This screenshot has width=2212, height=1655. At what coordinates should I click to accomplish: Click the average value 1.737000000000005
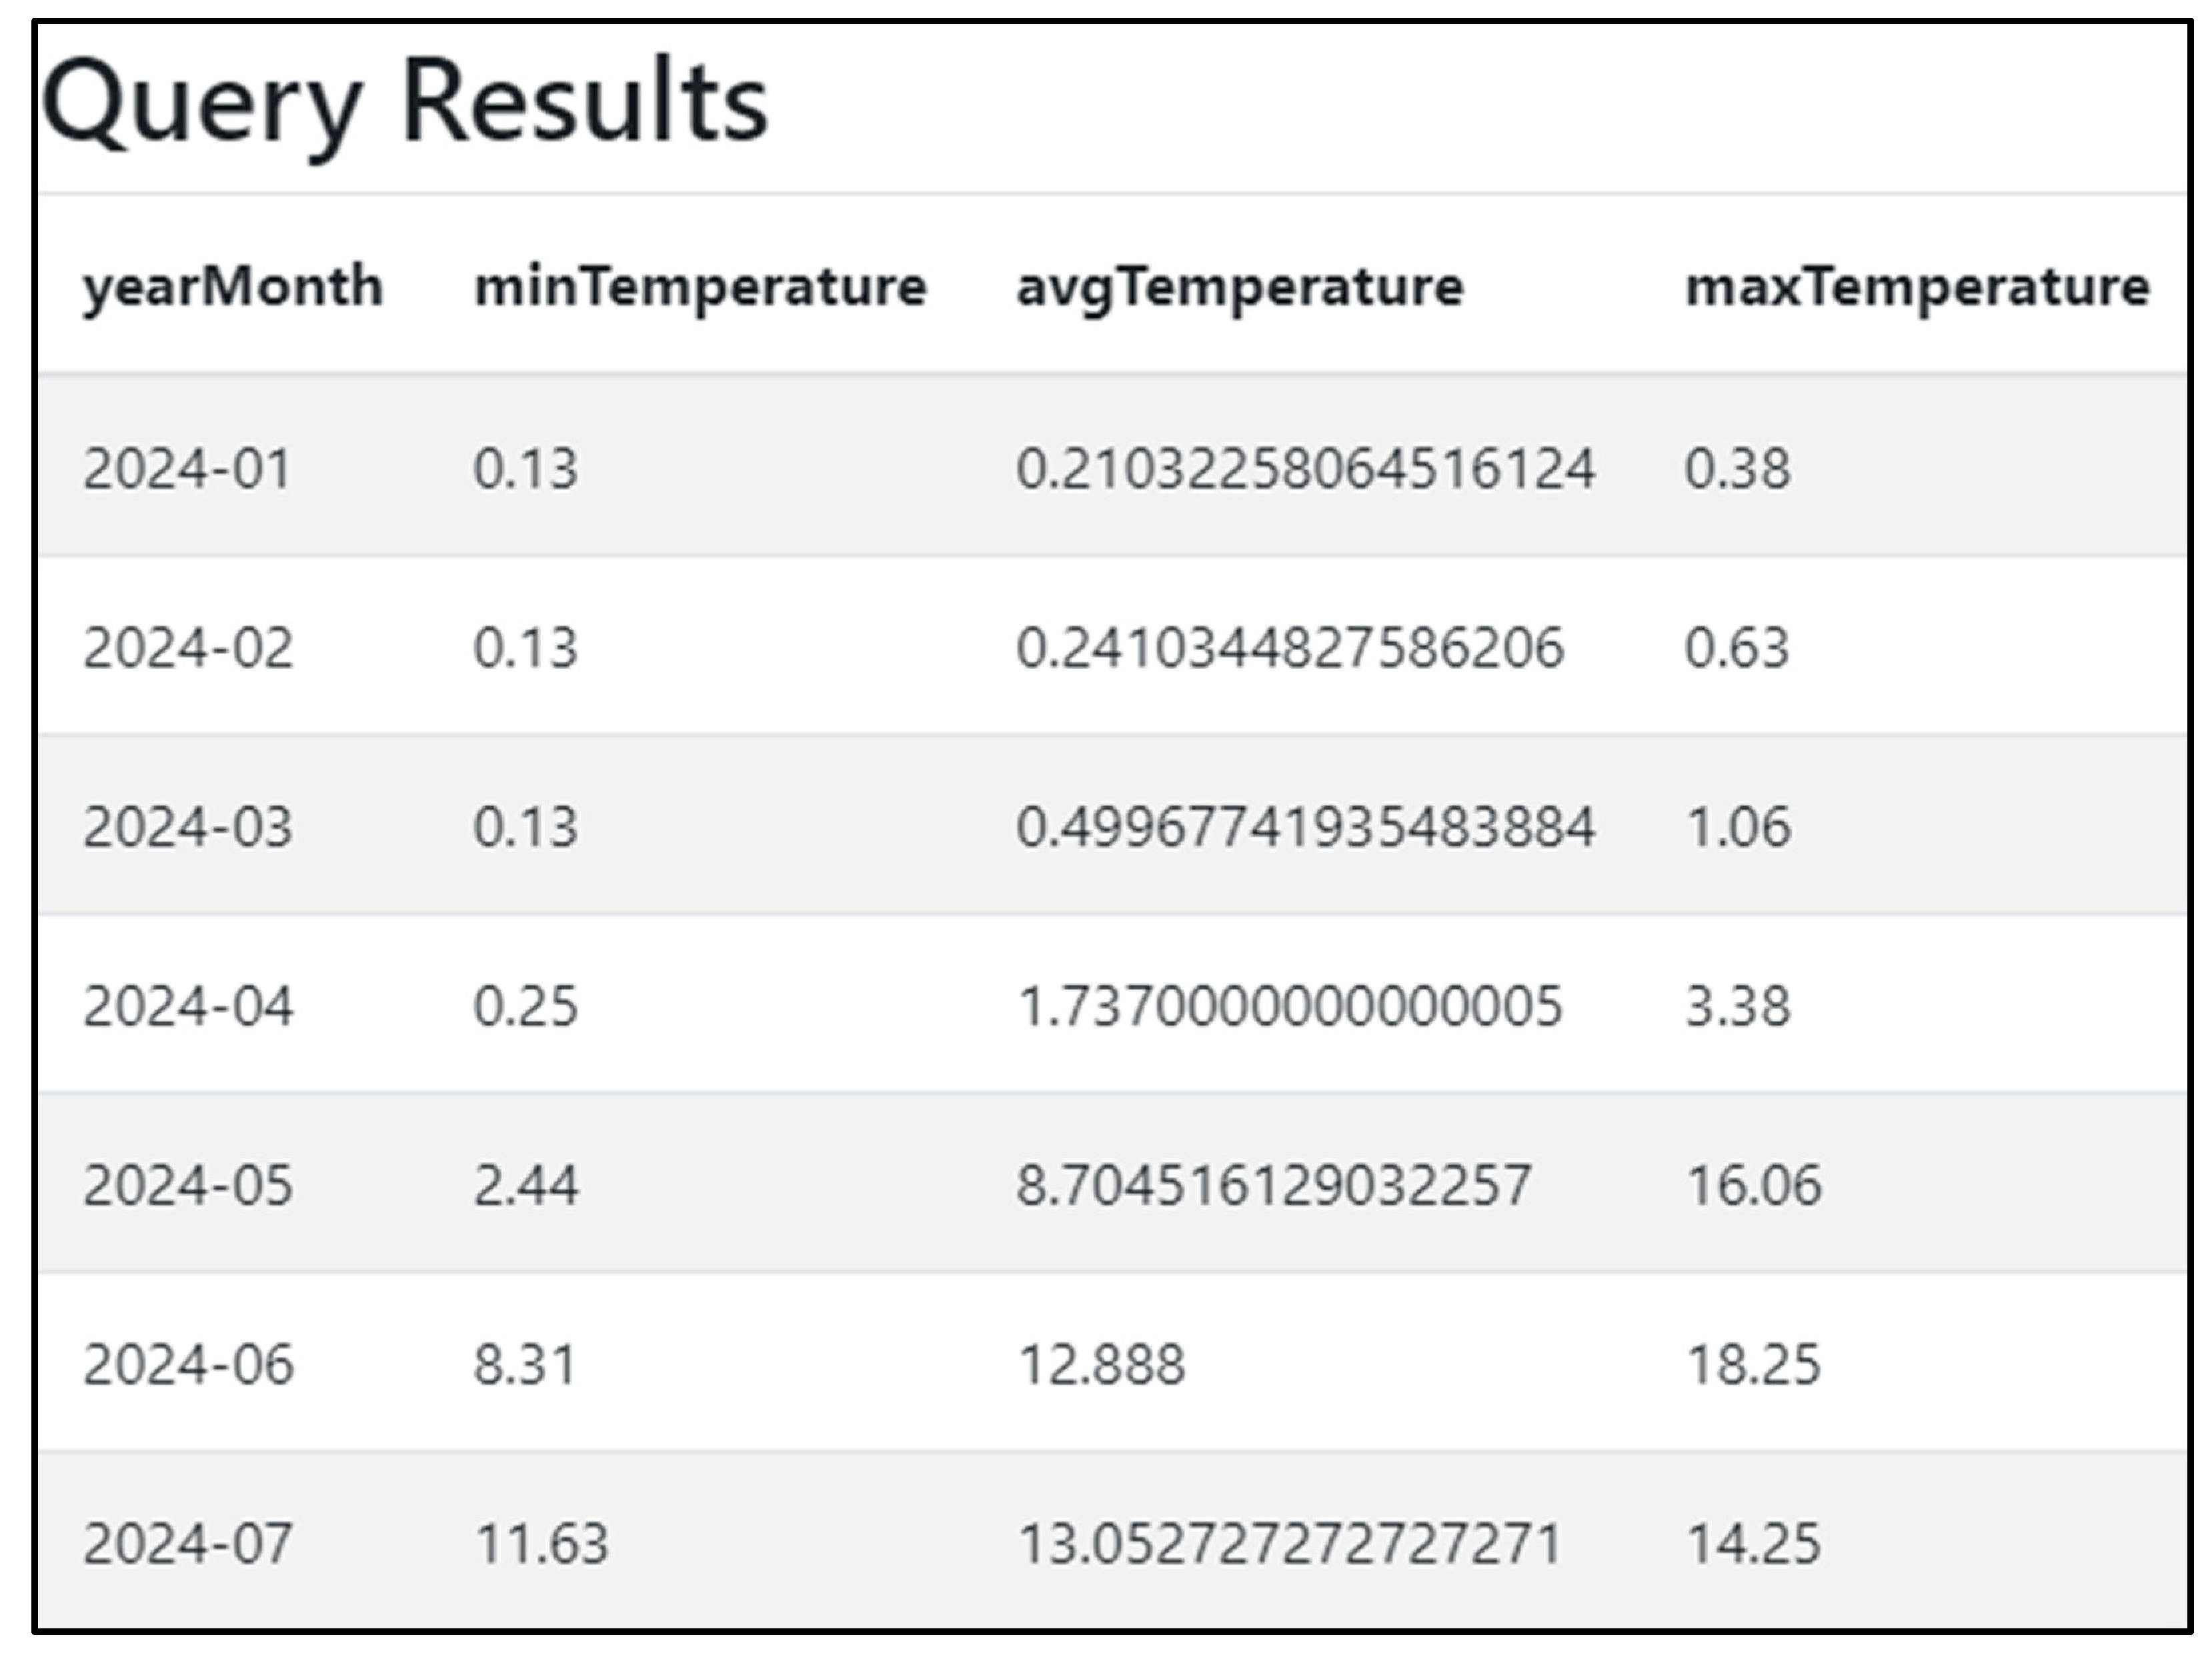[x=1289, y=1006]
